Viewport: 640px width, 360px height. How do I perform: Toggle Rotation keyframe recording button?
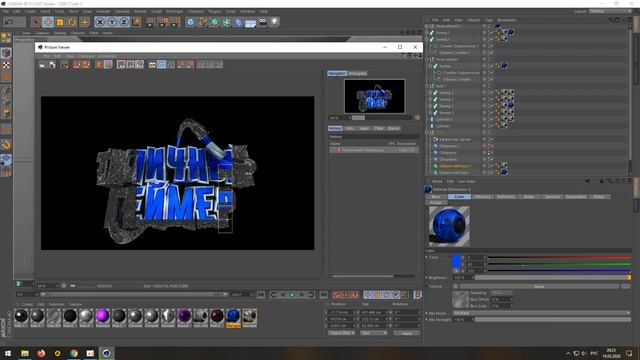pos(387,295)
